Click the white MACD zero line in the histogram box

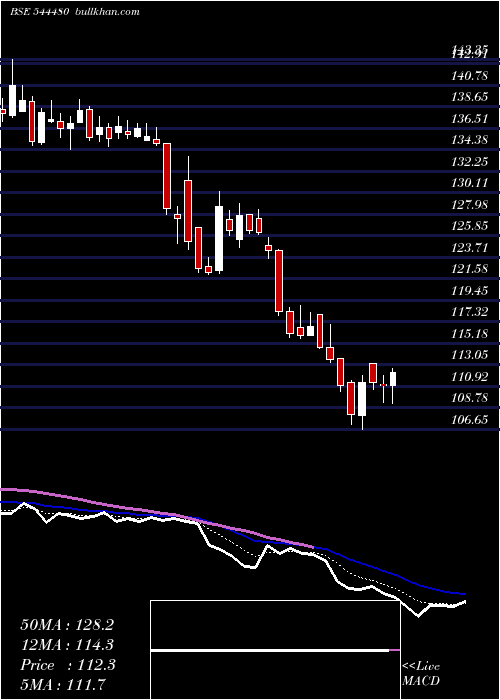270,650
